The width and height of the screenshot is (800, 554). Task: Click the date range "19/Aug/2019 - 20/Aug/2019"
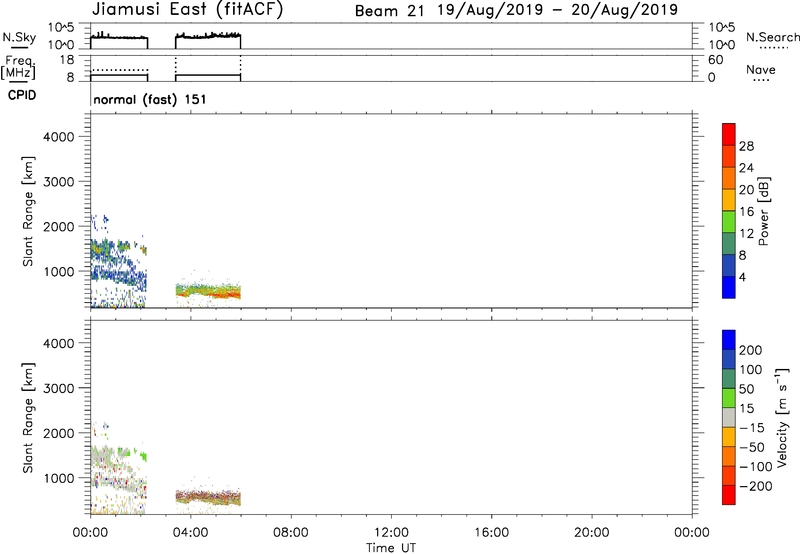tap(557, 10)
